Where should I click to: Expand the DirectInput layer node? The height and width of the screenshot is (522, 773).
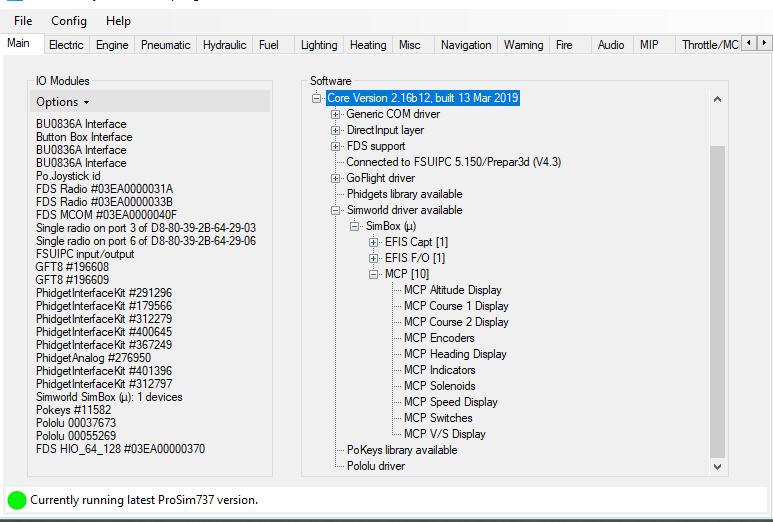(335, 130)
